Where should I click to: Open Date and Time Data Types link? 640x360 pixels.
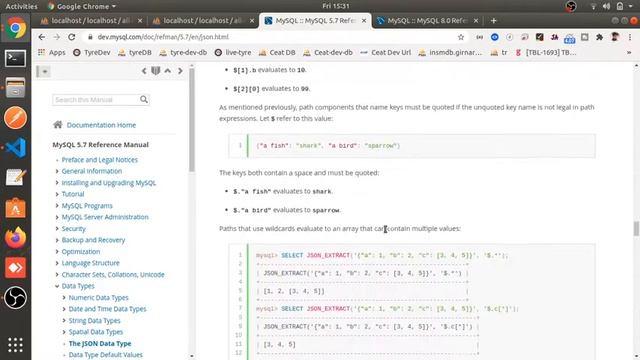pyautogui.click(x=107, y=309)
